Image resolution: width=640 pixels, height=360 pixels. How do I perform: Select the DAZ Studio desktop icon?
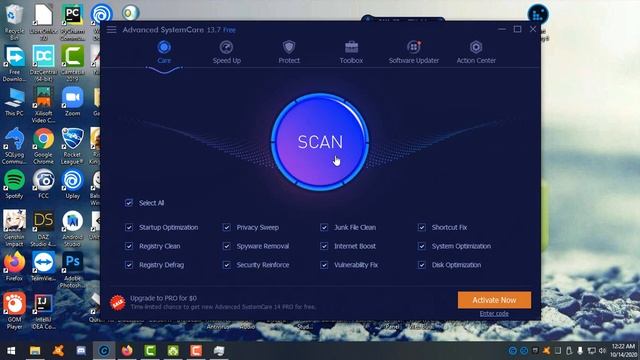point(43,228)
